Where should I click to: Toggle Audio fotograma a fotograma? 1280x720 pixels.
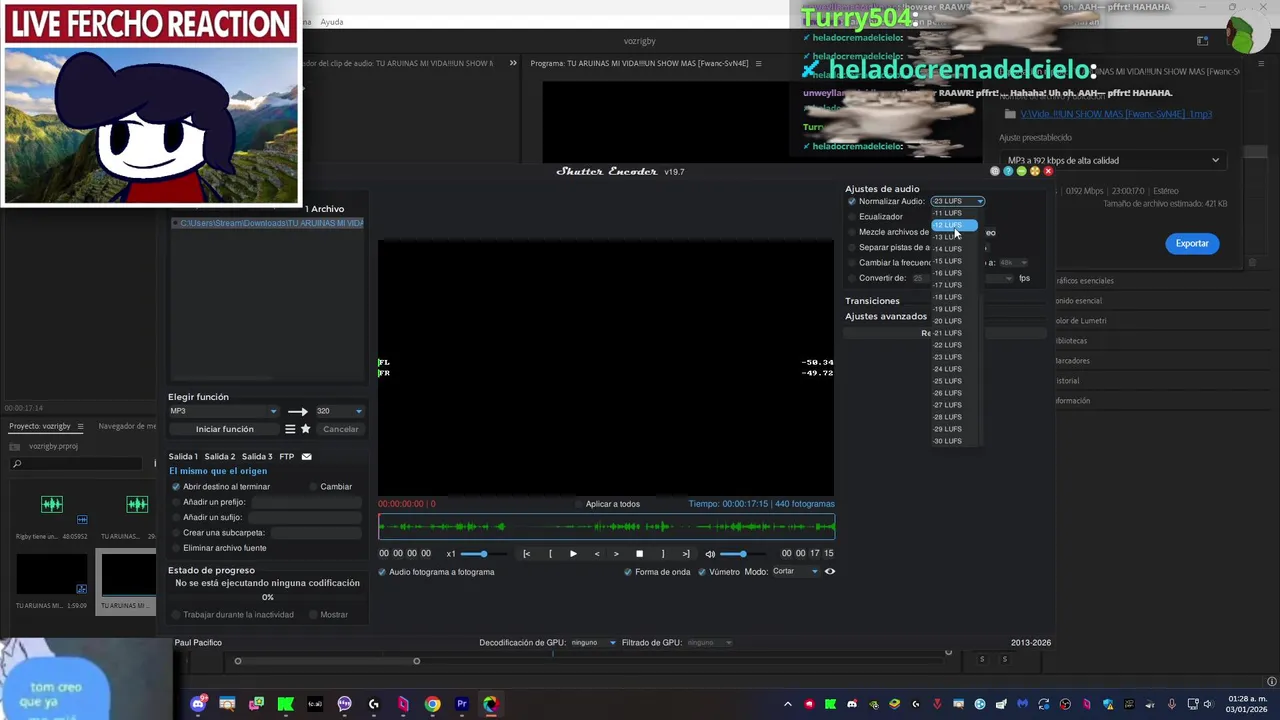(x=382, y=572)
